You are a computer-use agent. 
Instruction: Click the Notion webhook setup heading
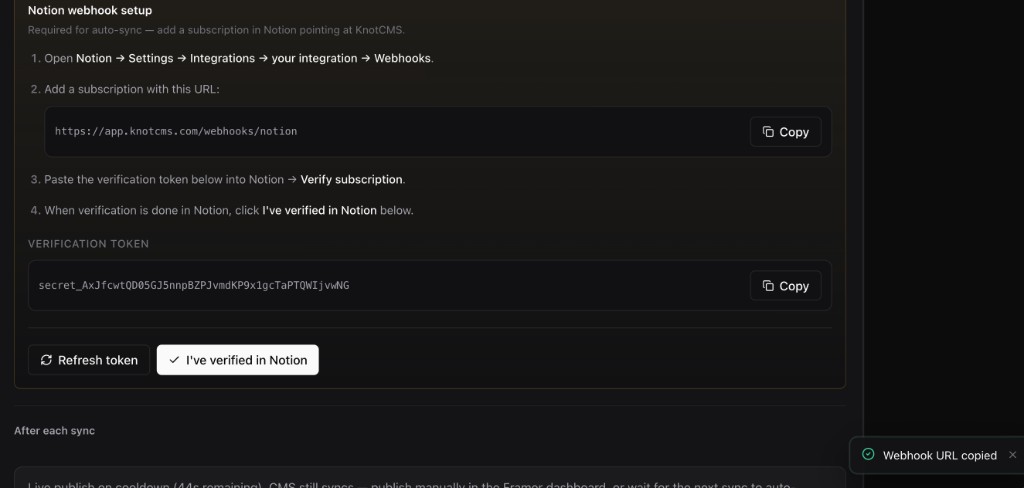click(90, 10)
